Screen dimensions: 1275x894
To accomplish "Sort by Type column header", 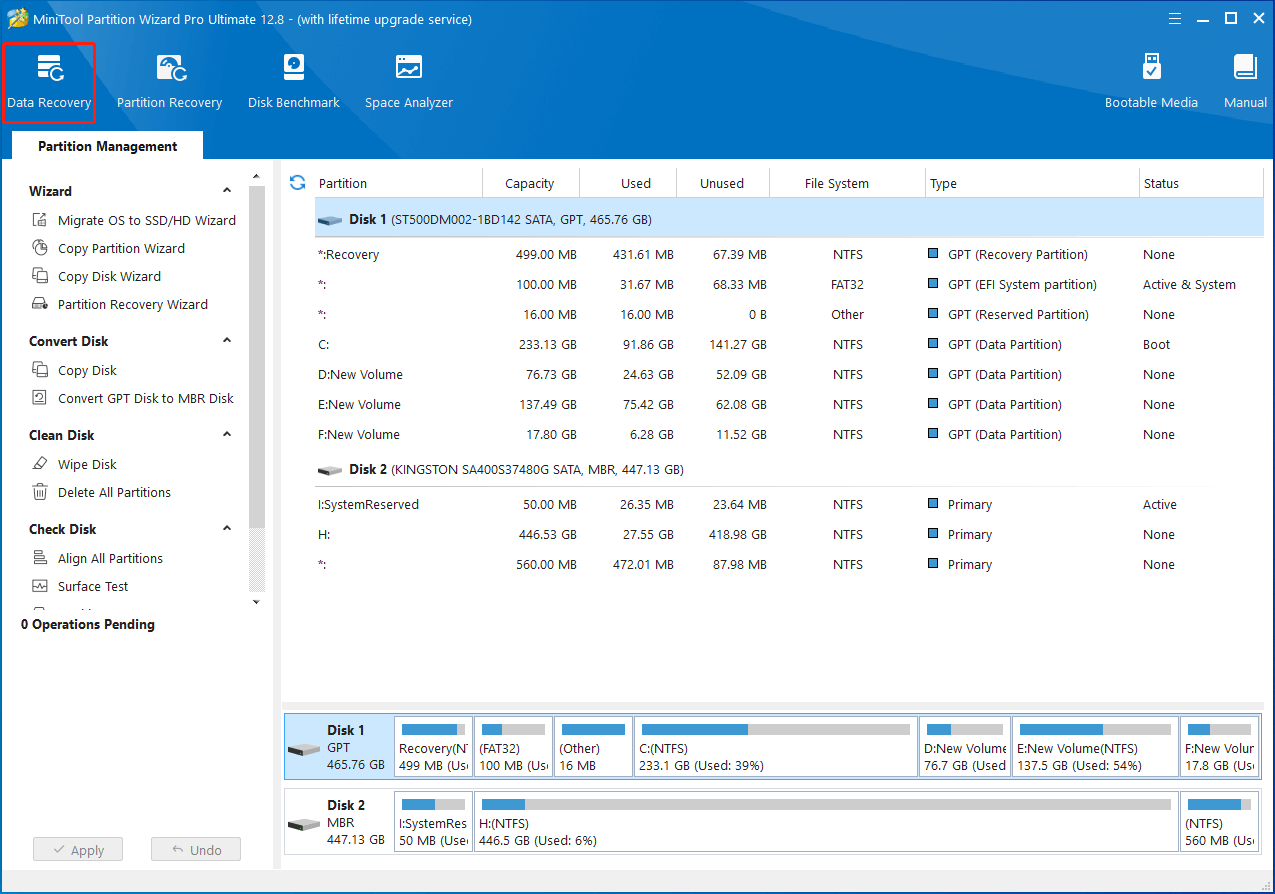I will [x=1033, y=183].
